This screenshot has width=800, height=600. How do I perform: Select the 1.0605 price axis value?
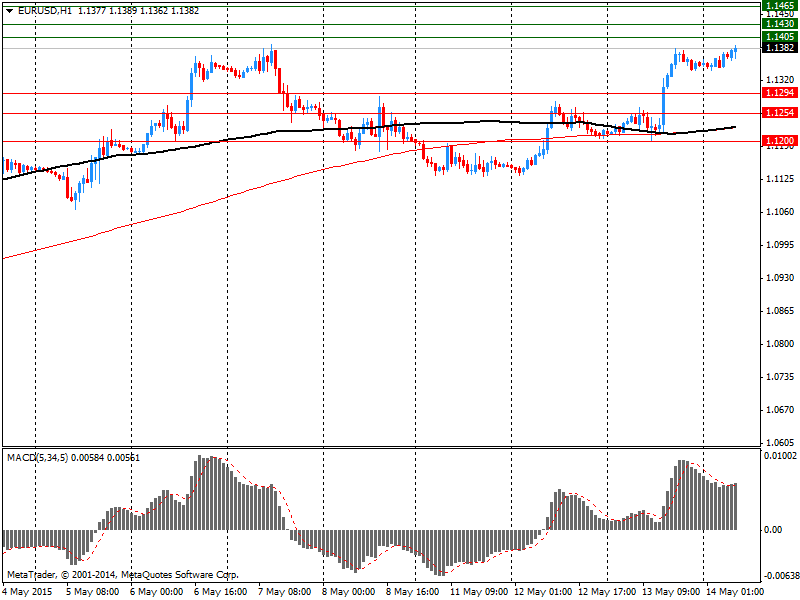pos(780,442)
